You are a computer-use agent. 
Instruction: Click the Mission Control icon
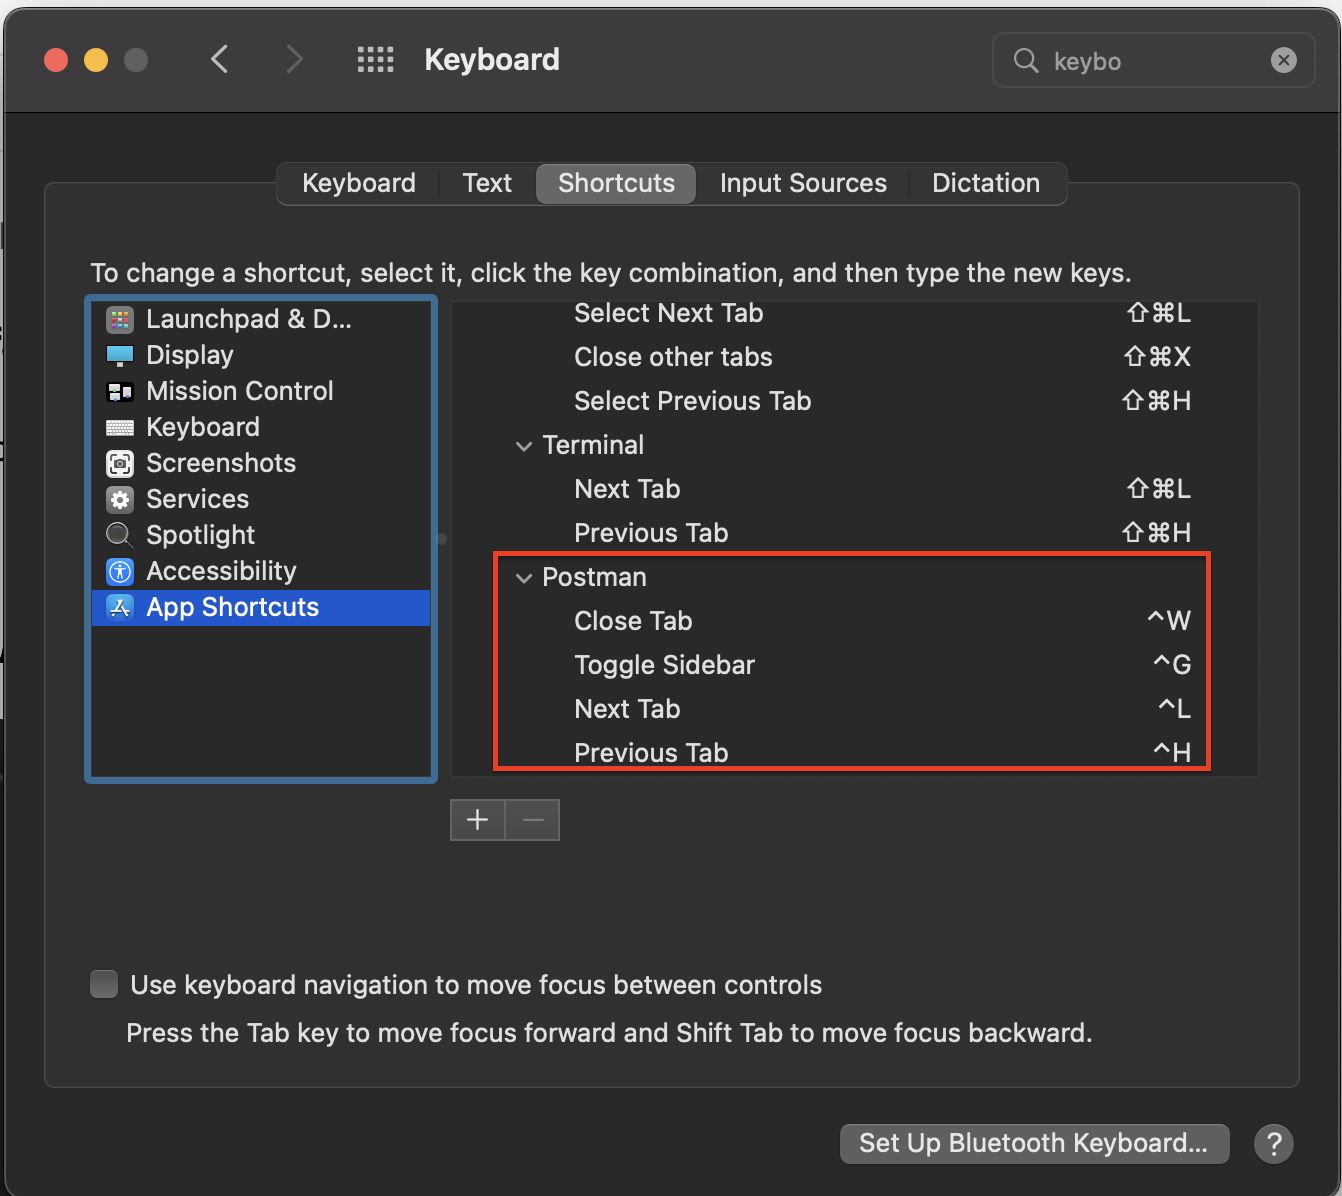click(x=120, y=392)
